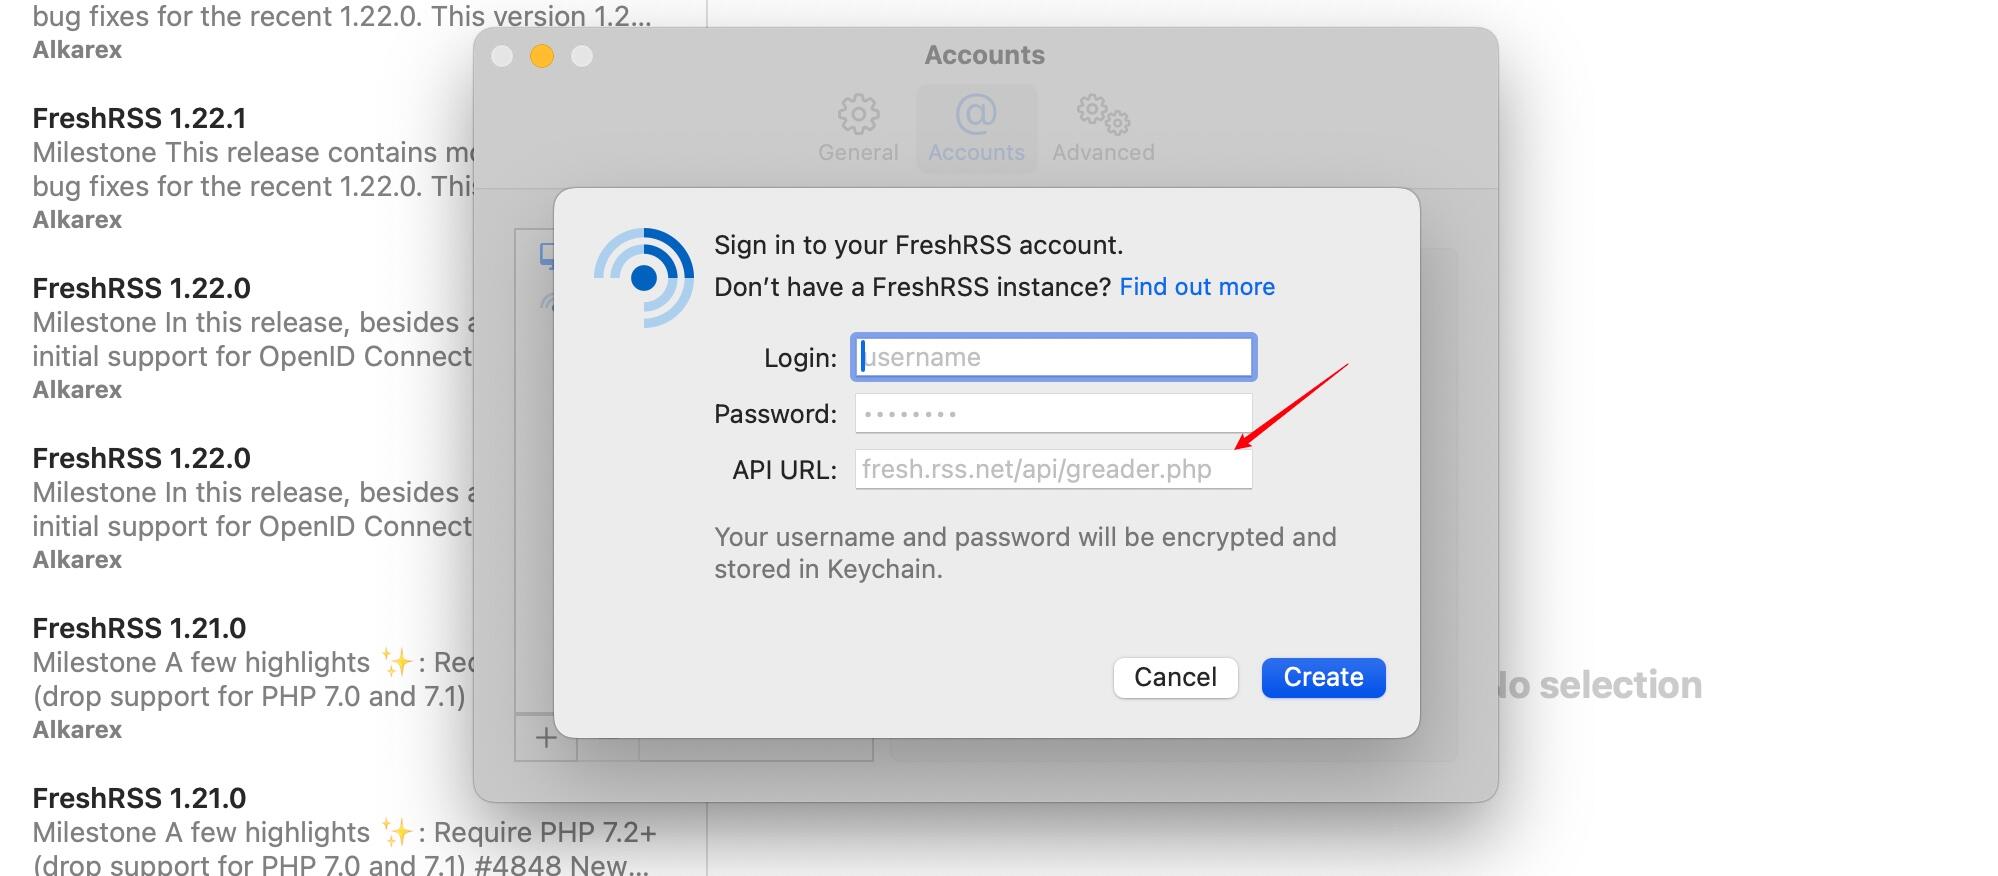Click the API URL input field
The image size is (1998, 876).
pyautogui.click(x=1053, y=469)
